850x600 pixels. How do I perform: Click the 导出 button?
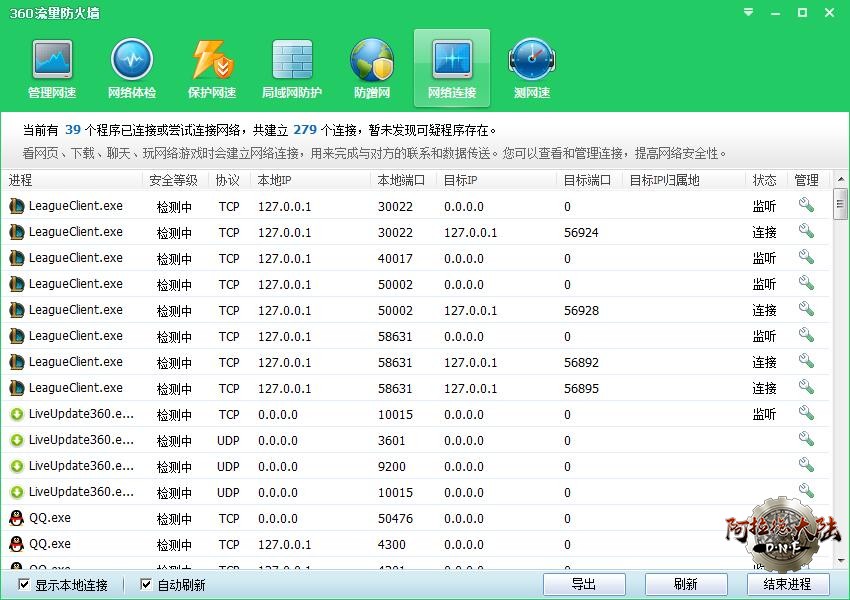coord(584,584)
